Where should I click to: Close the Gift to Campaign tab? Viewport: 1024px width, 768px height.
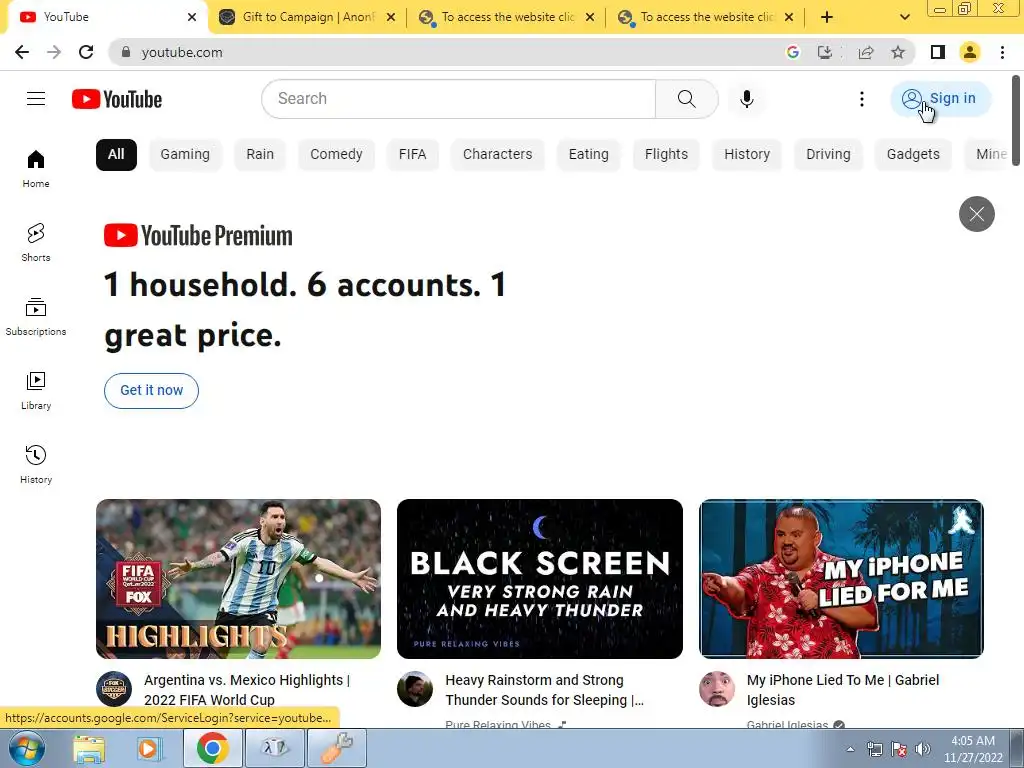tap(391, 18)
